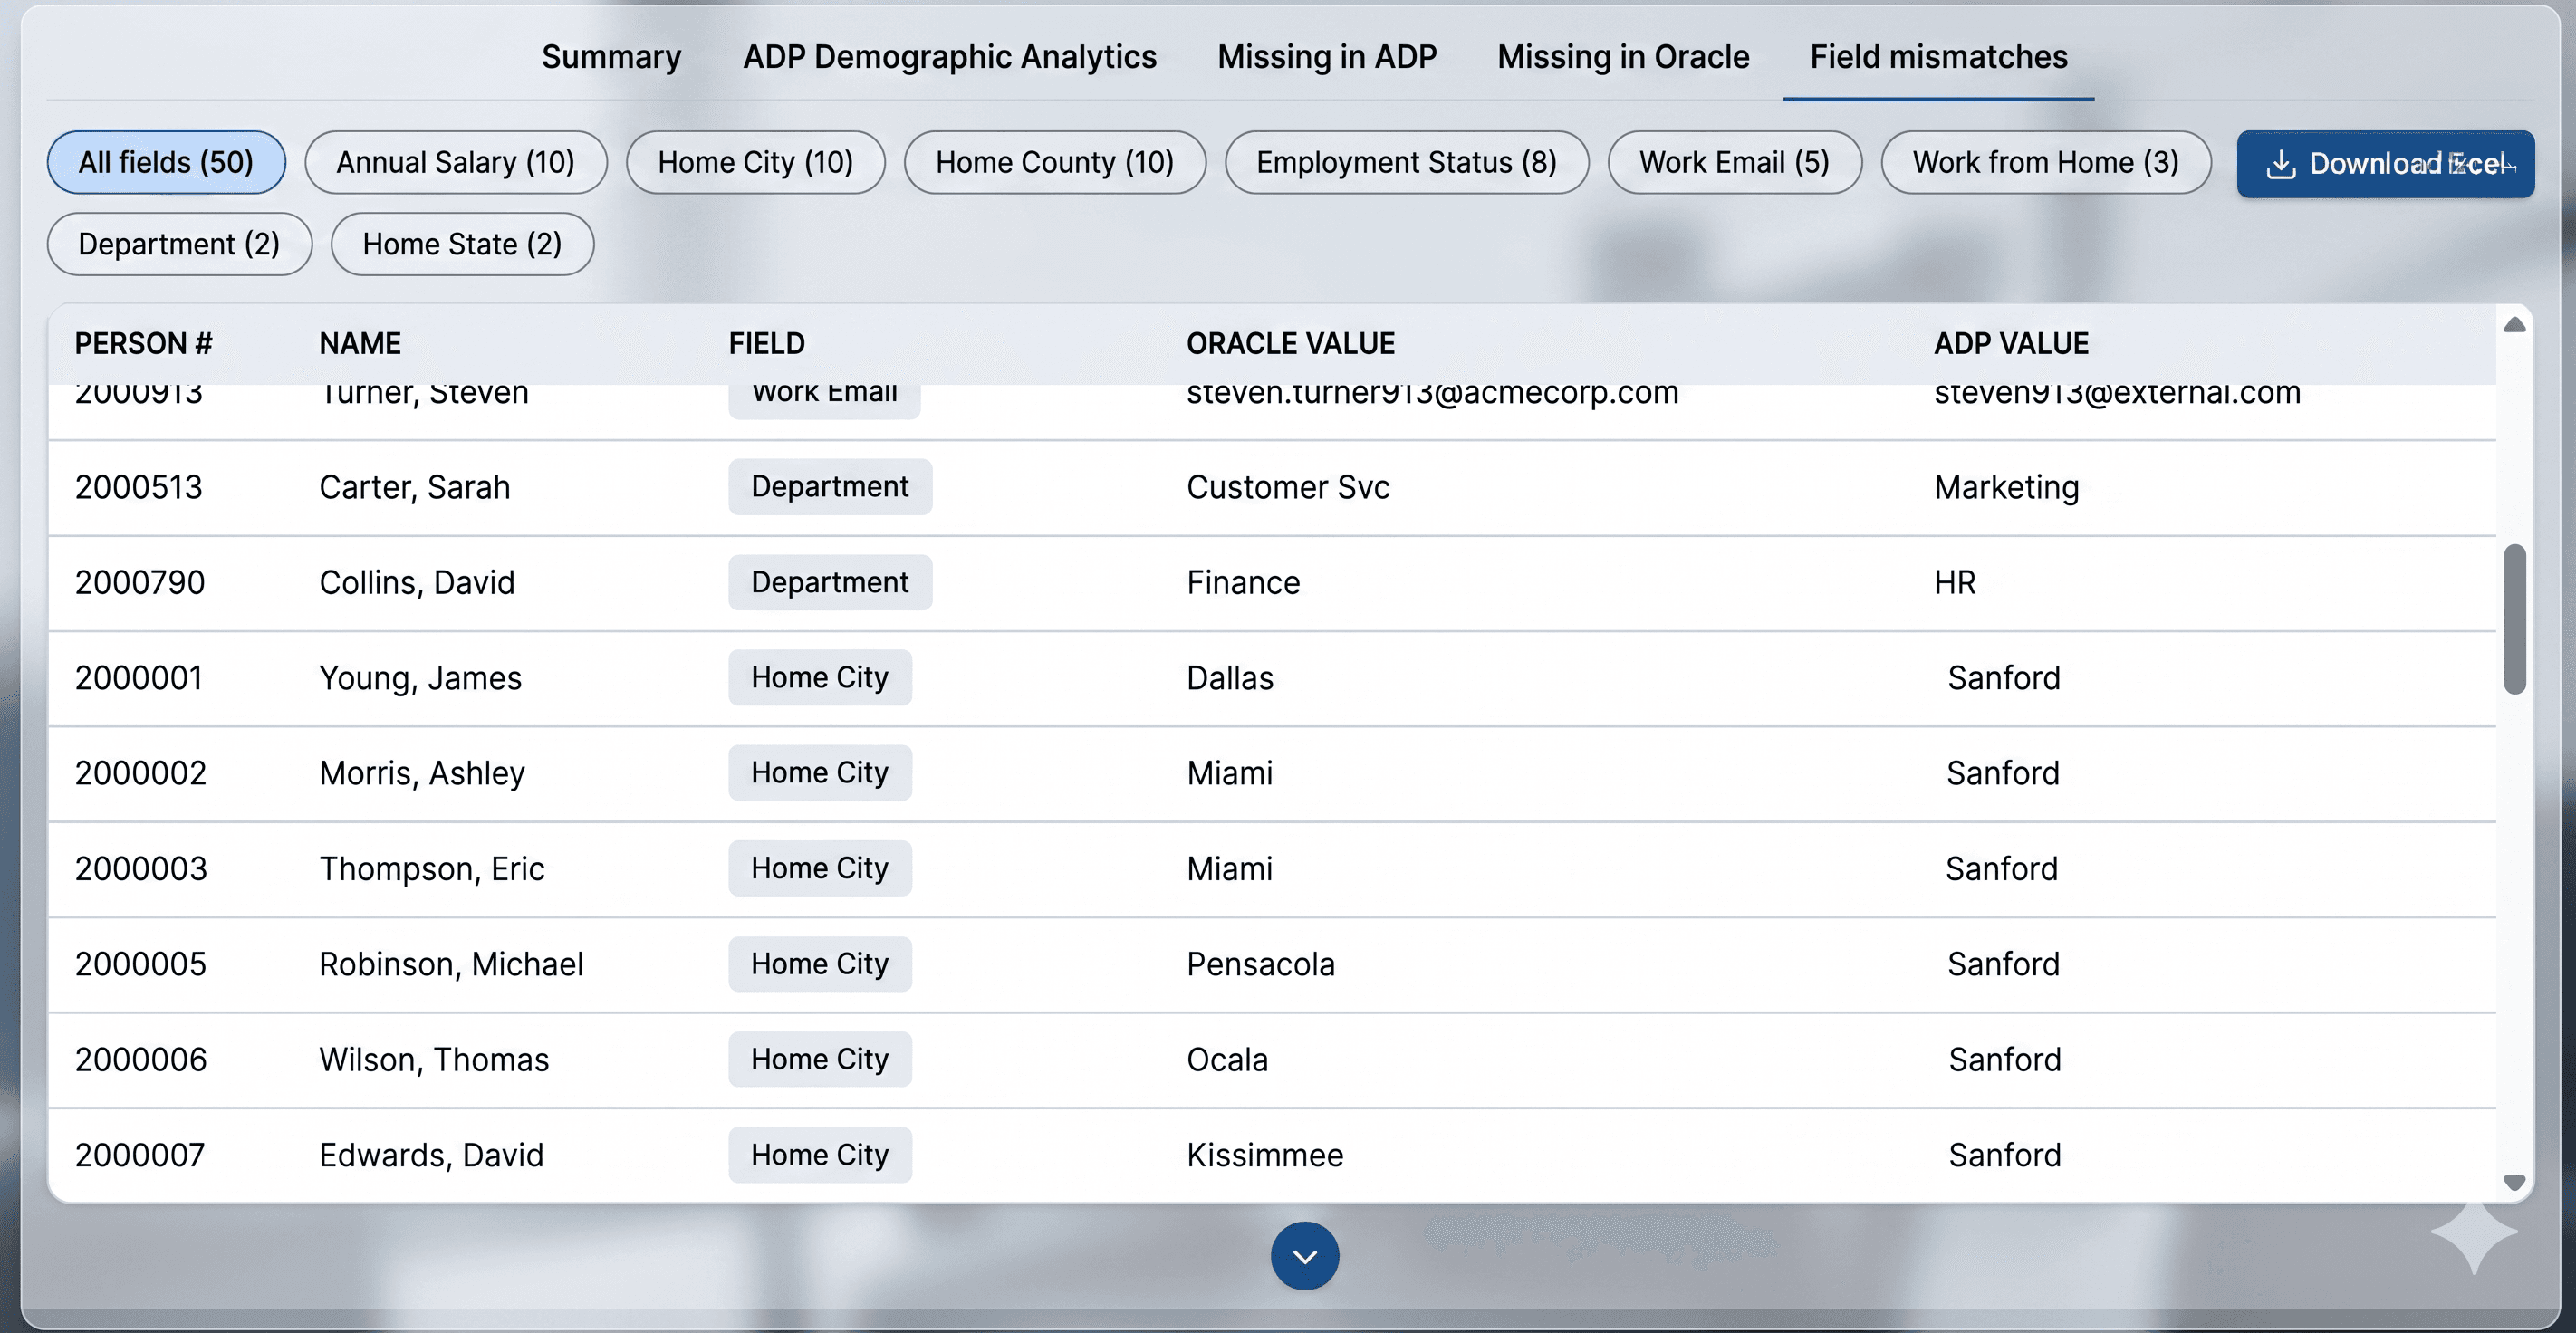Click Sanford in the Young, James row
The height and width of the screenshot is (1333, 2576).
[2003, 678]
